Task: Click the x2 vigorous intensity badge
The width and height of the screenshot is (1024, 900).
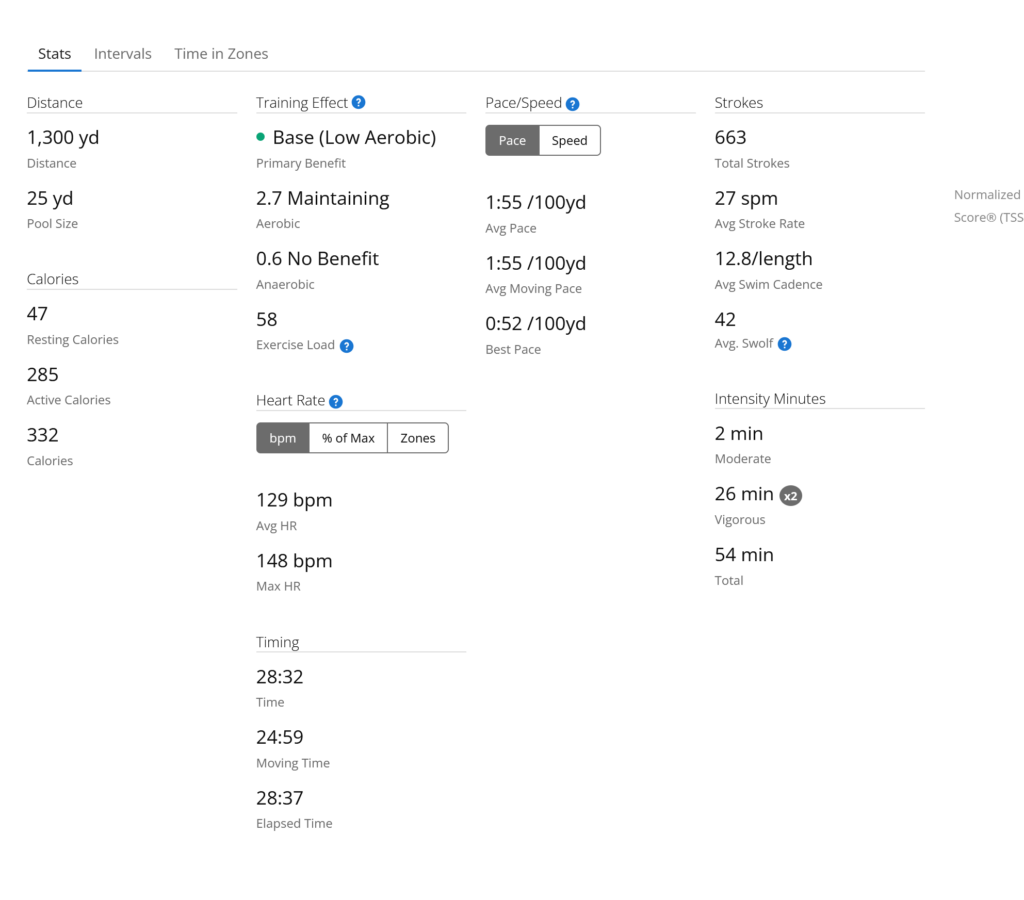Action: click(790, 495)
